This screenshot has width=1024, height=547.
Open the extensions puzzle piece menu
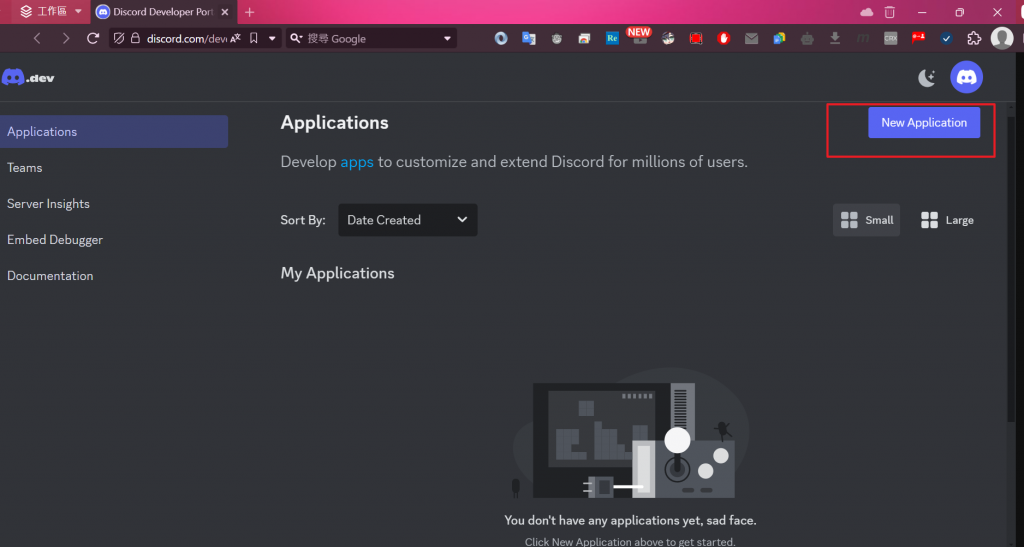point(974,39)
